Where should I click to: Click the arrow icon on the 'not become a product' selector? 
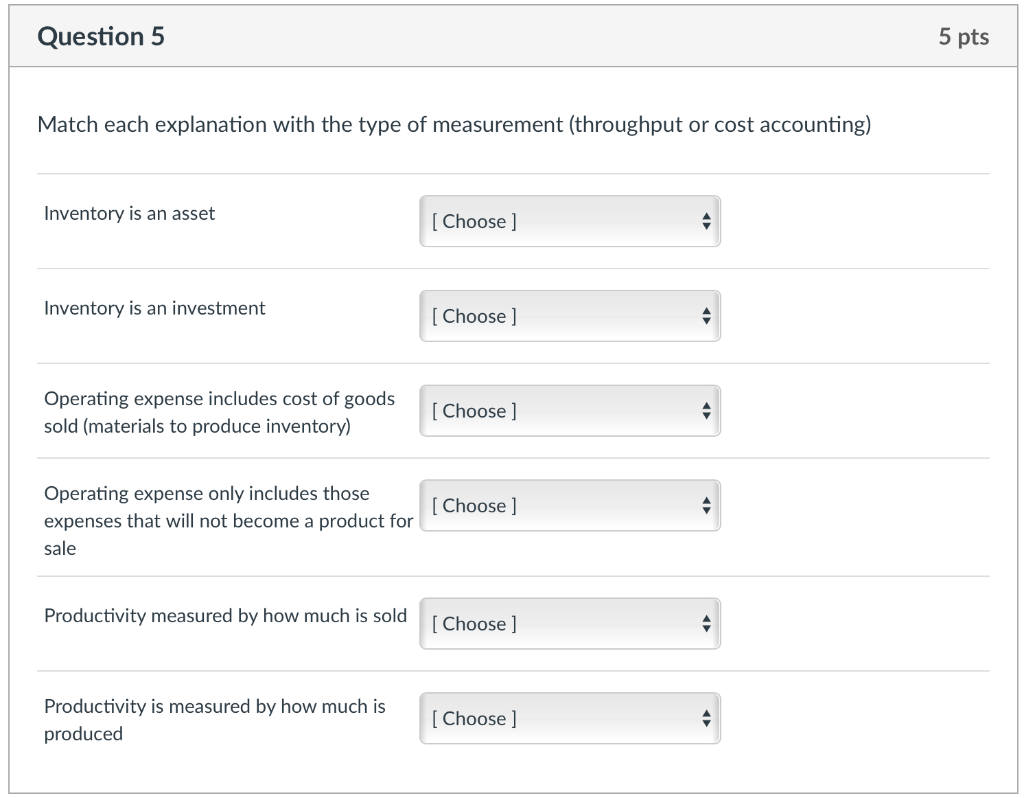[706, 506]
